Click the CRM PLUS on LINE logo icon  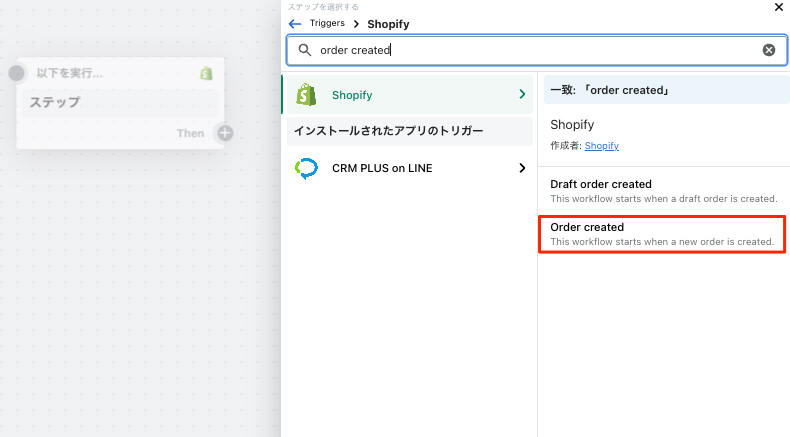pyautogui.click(x=306, y=168)
